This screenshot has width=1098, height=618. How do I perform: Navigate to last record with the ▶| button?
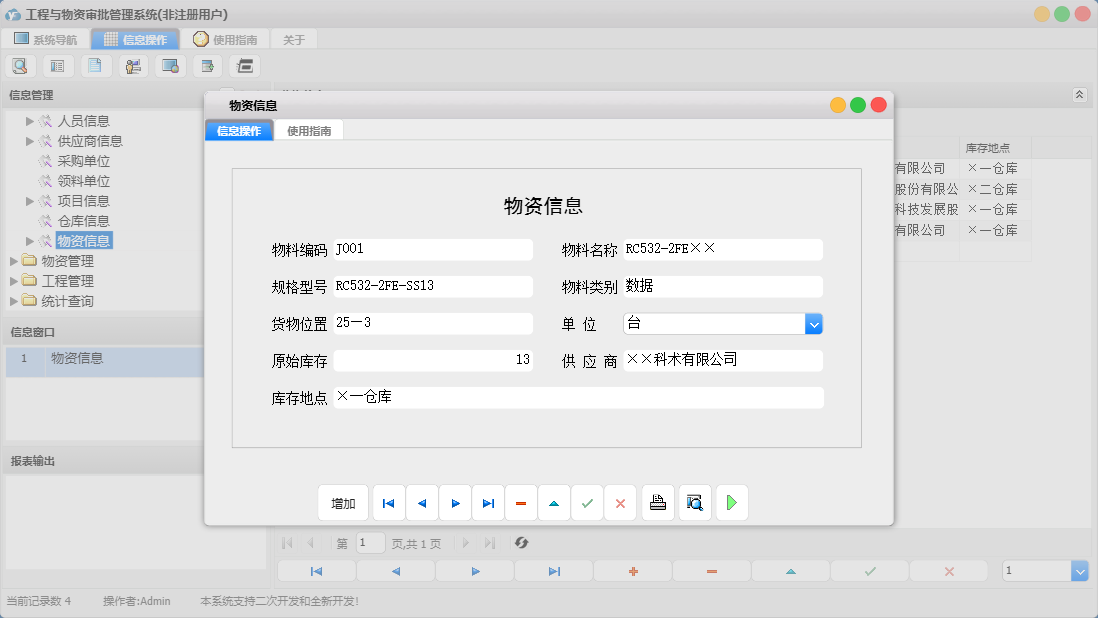click(x=488, y=502)
